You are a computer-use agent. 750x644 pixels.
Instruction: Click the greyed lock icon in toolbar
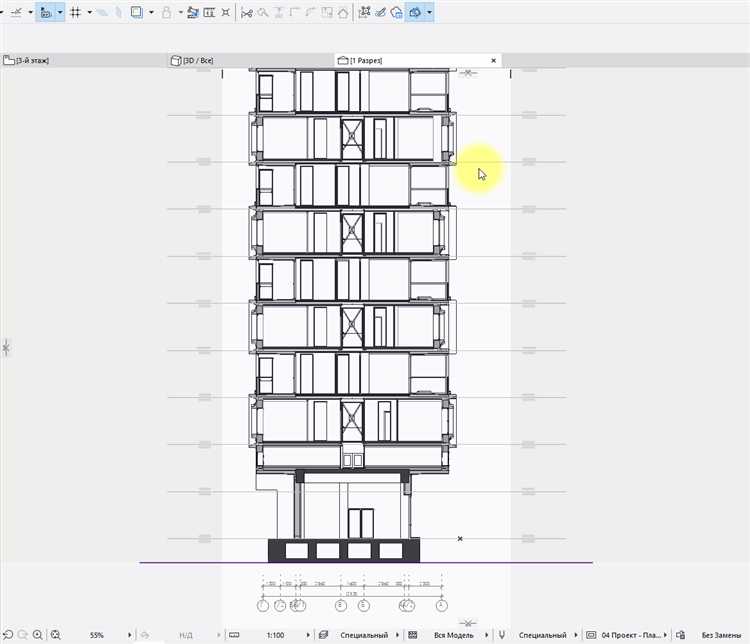coord(166,12)
